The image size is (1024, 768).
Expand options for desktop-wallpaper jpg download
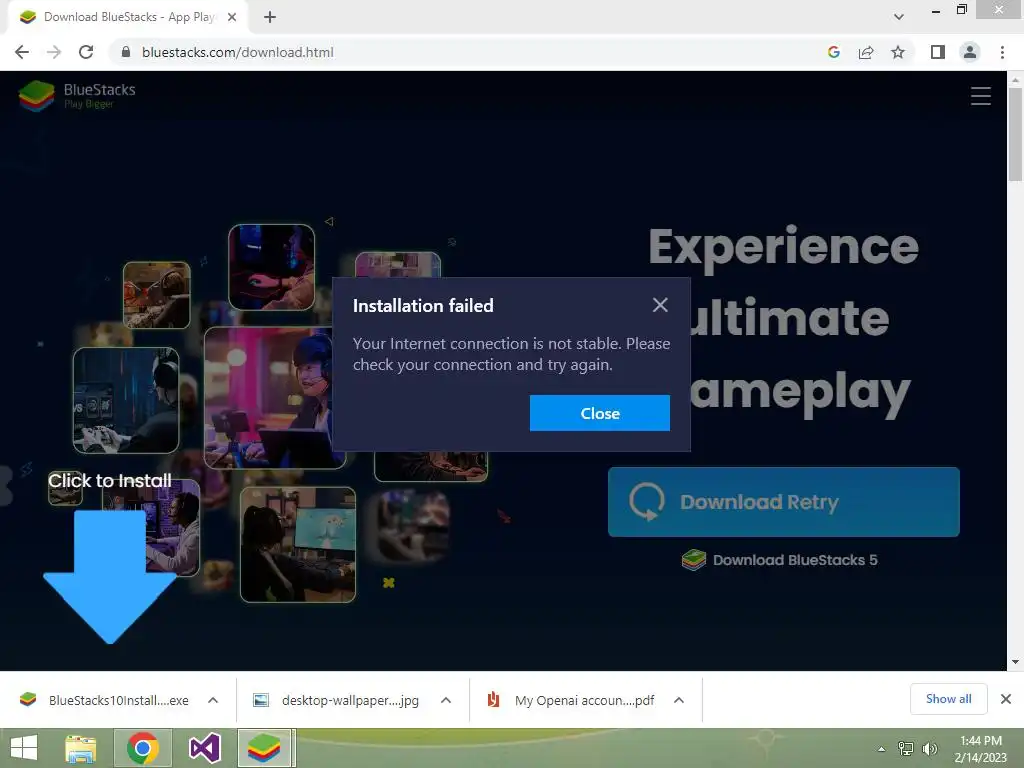coord(446,700)
